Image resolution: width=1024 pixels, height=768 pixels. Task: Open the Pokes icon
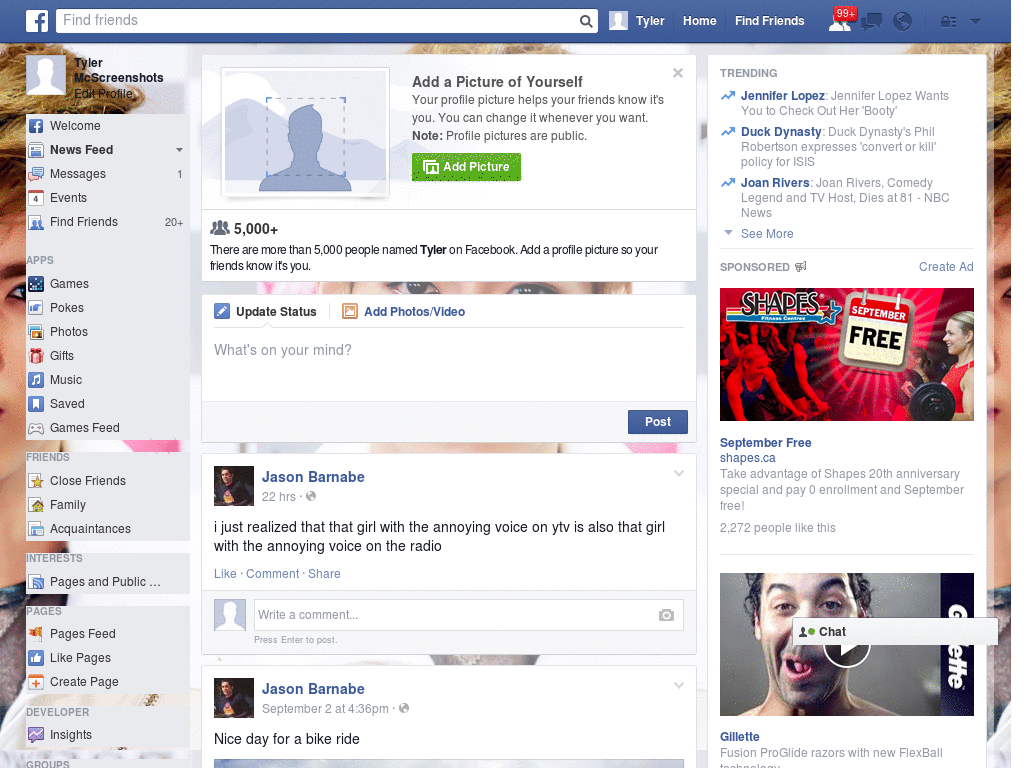pyautogui.click(x=36, y=308)
